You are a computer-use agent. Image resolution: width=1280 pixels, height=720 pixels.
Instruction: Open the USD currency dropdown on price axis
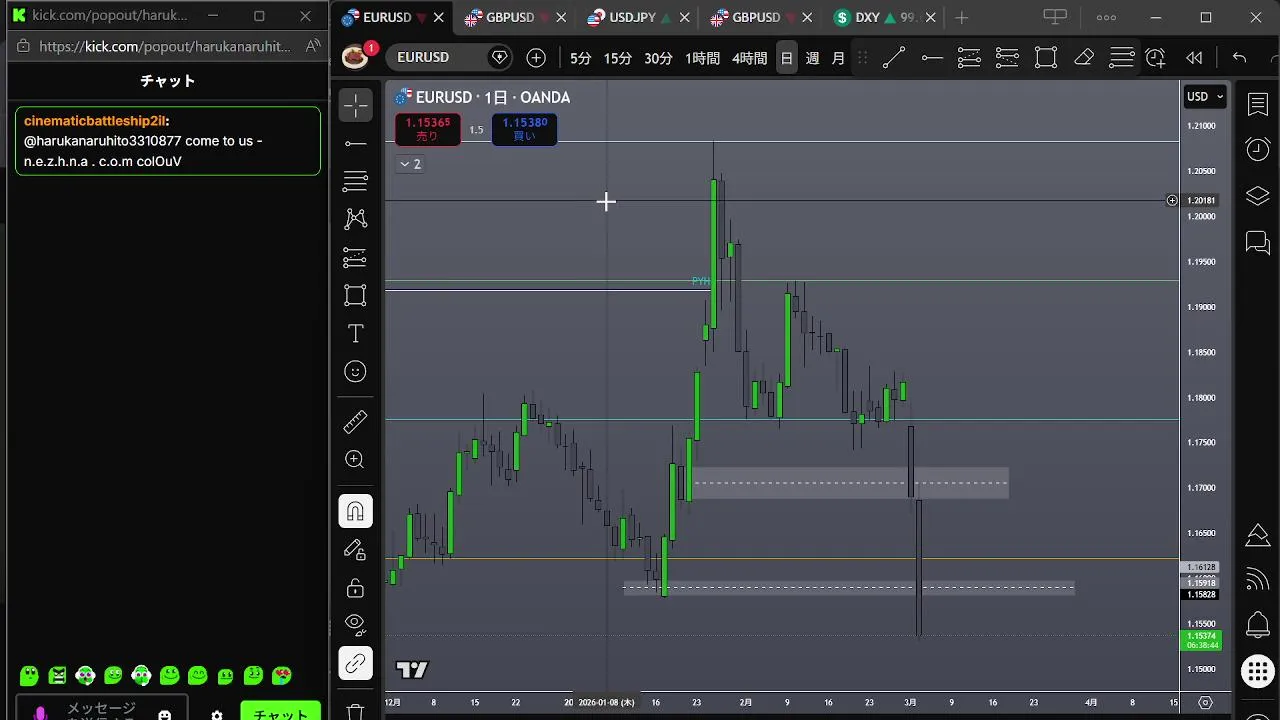1204,96
